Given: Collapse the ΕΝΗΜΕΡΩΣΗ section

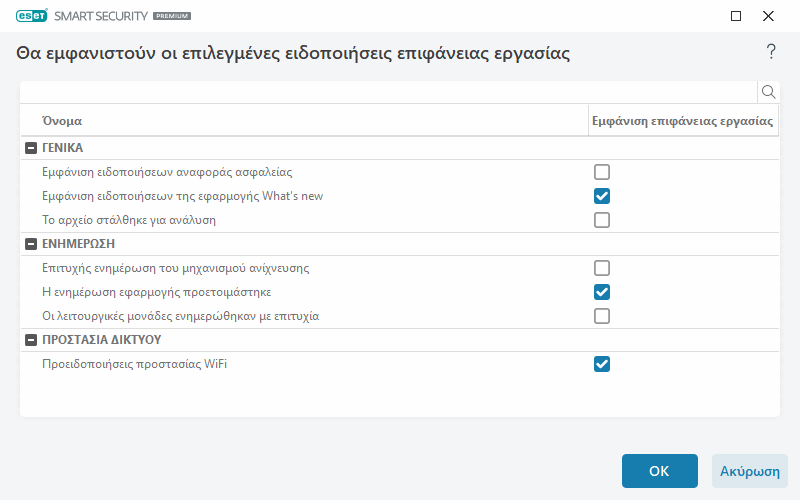Looking at the screenshot, I should coord(30,244).
